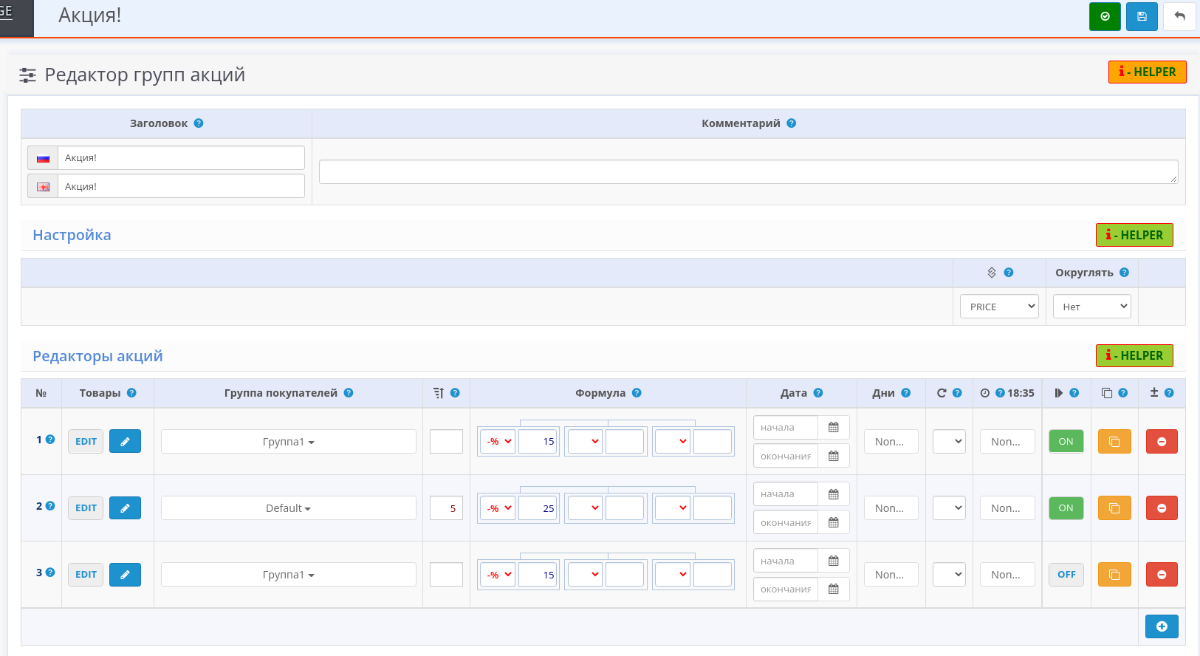Viewport: 1200px width, 656px height.
Task: Toggle the ON switch in row 2
Action: pyautogui.click(x=1065, y=508)
